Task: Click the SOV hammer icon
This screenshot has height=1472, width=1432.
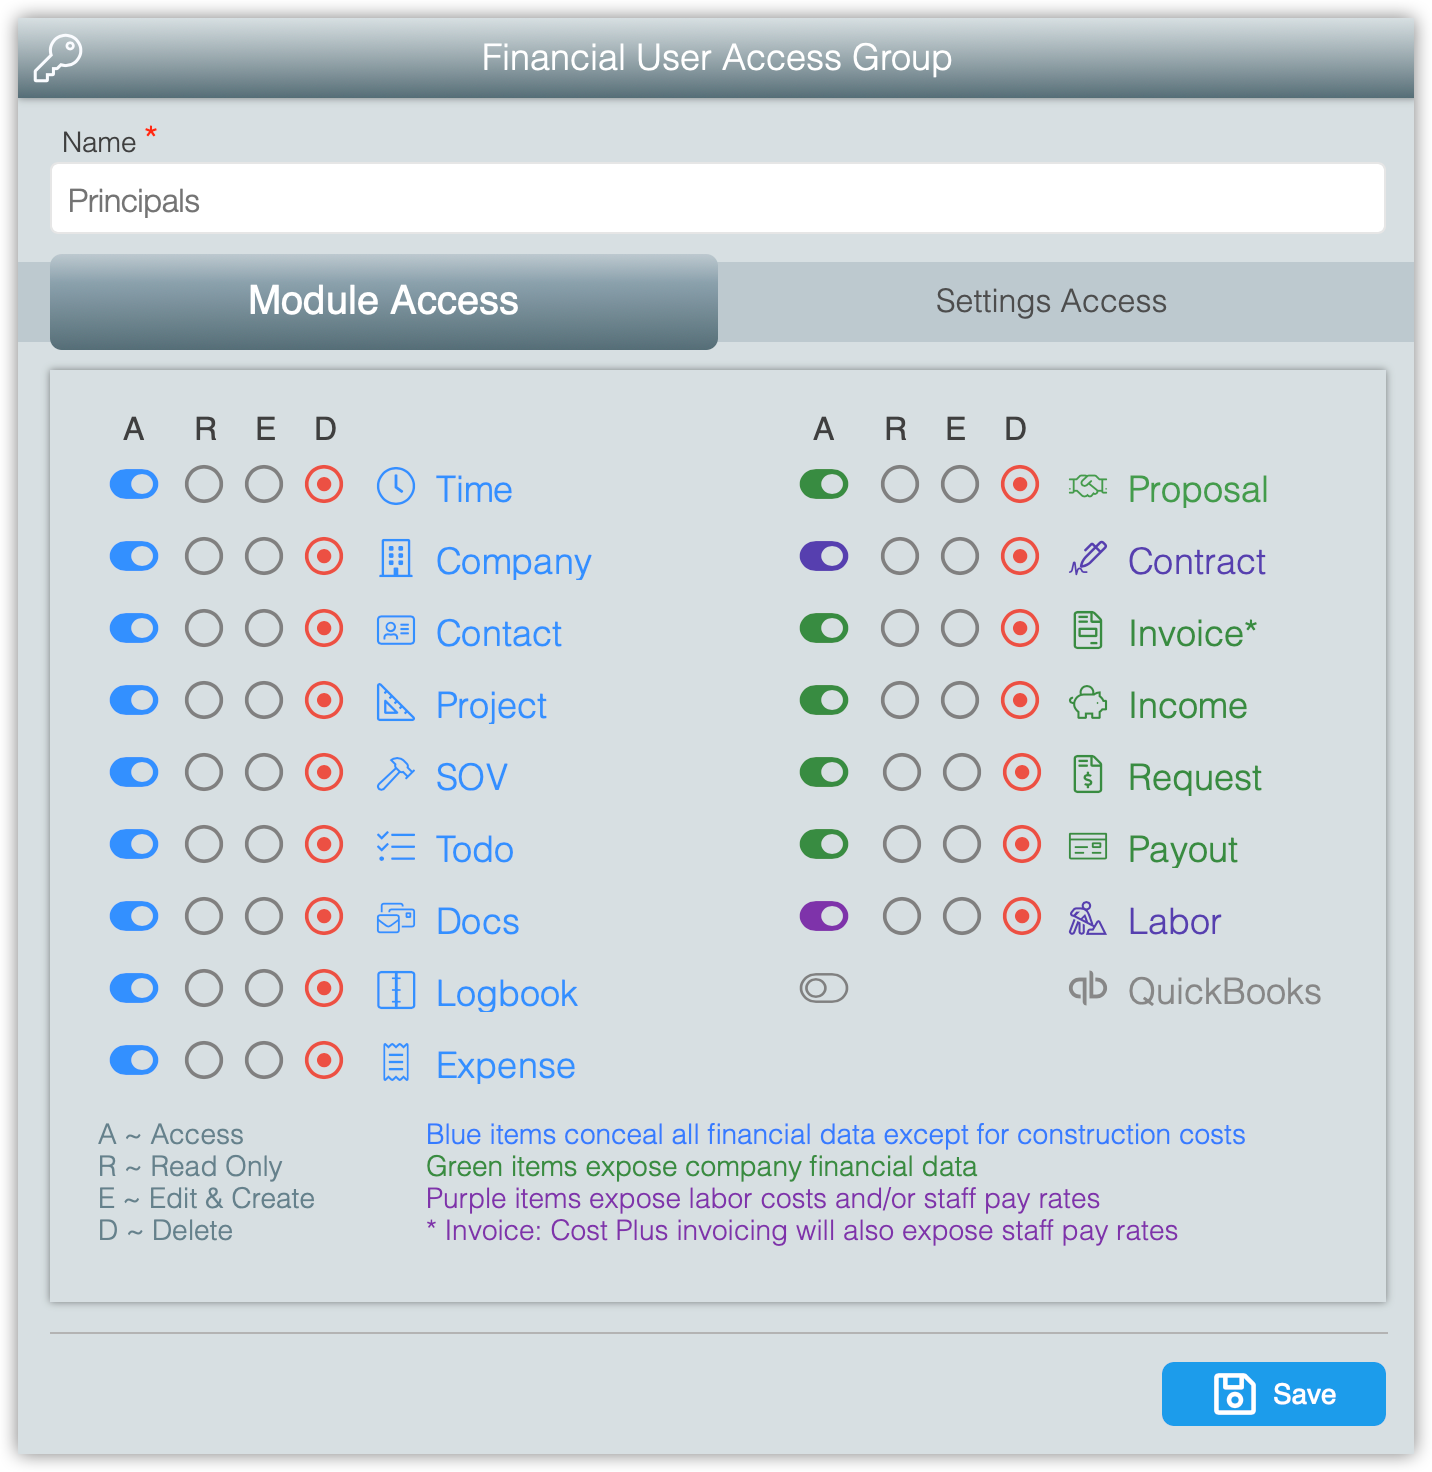Action: 396,774
